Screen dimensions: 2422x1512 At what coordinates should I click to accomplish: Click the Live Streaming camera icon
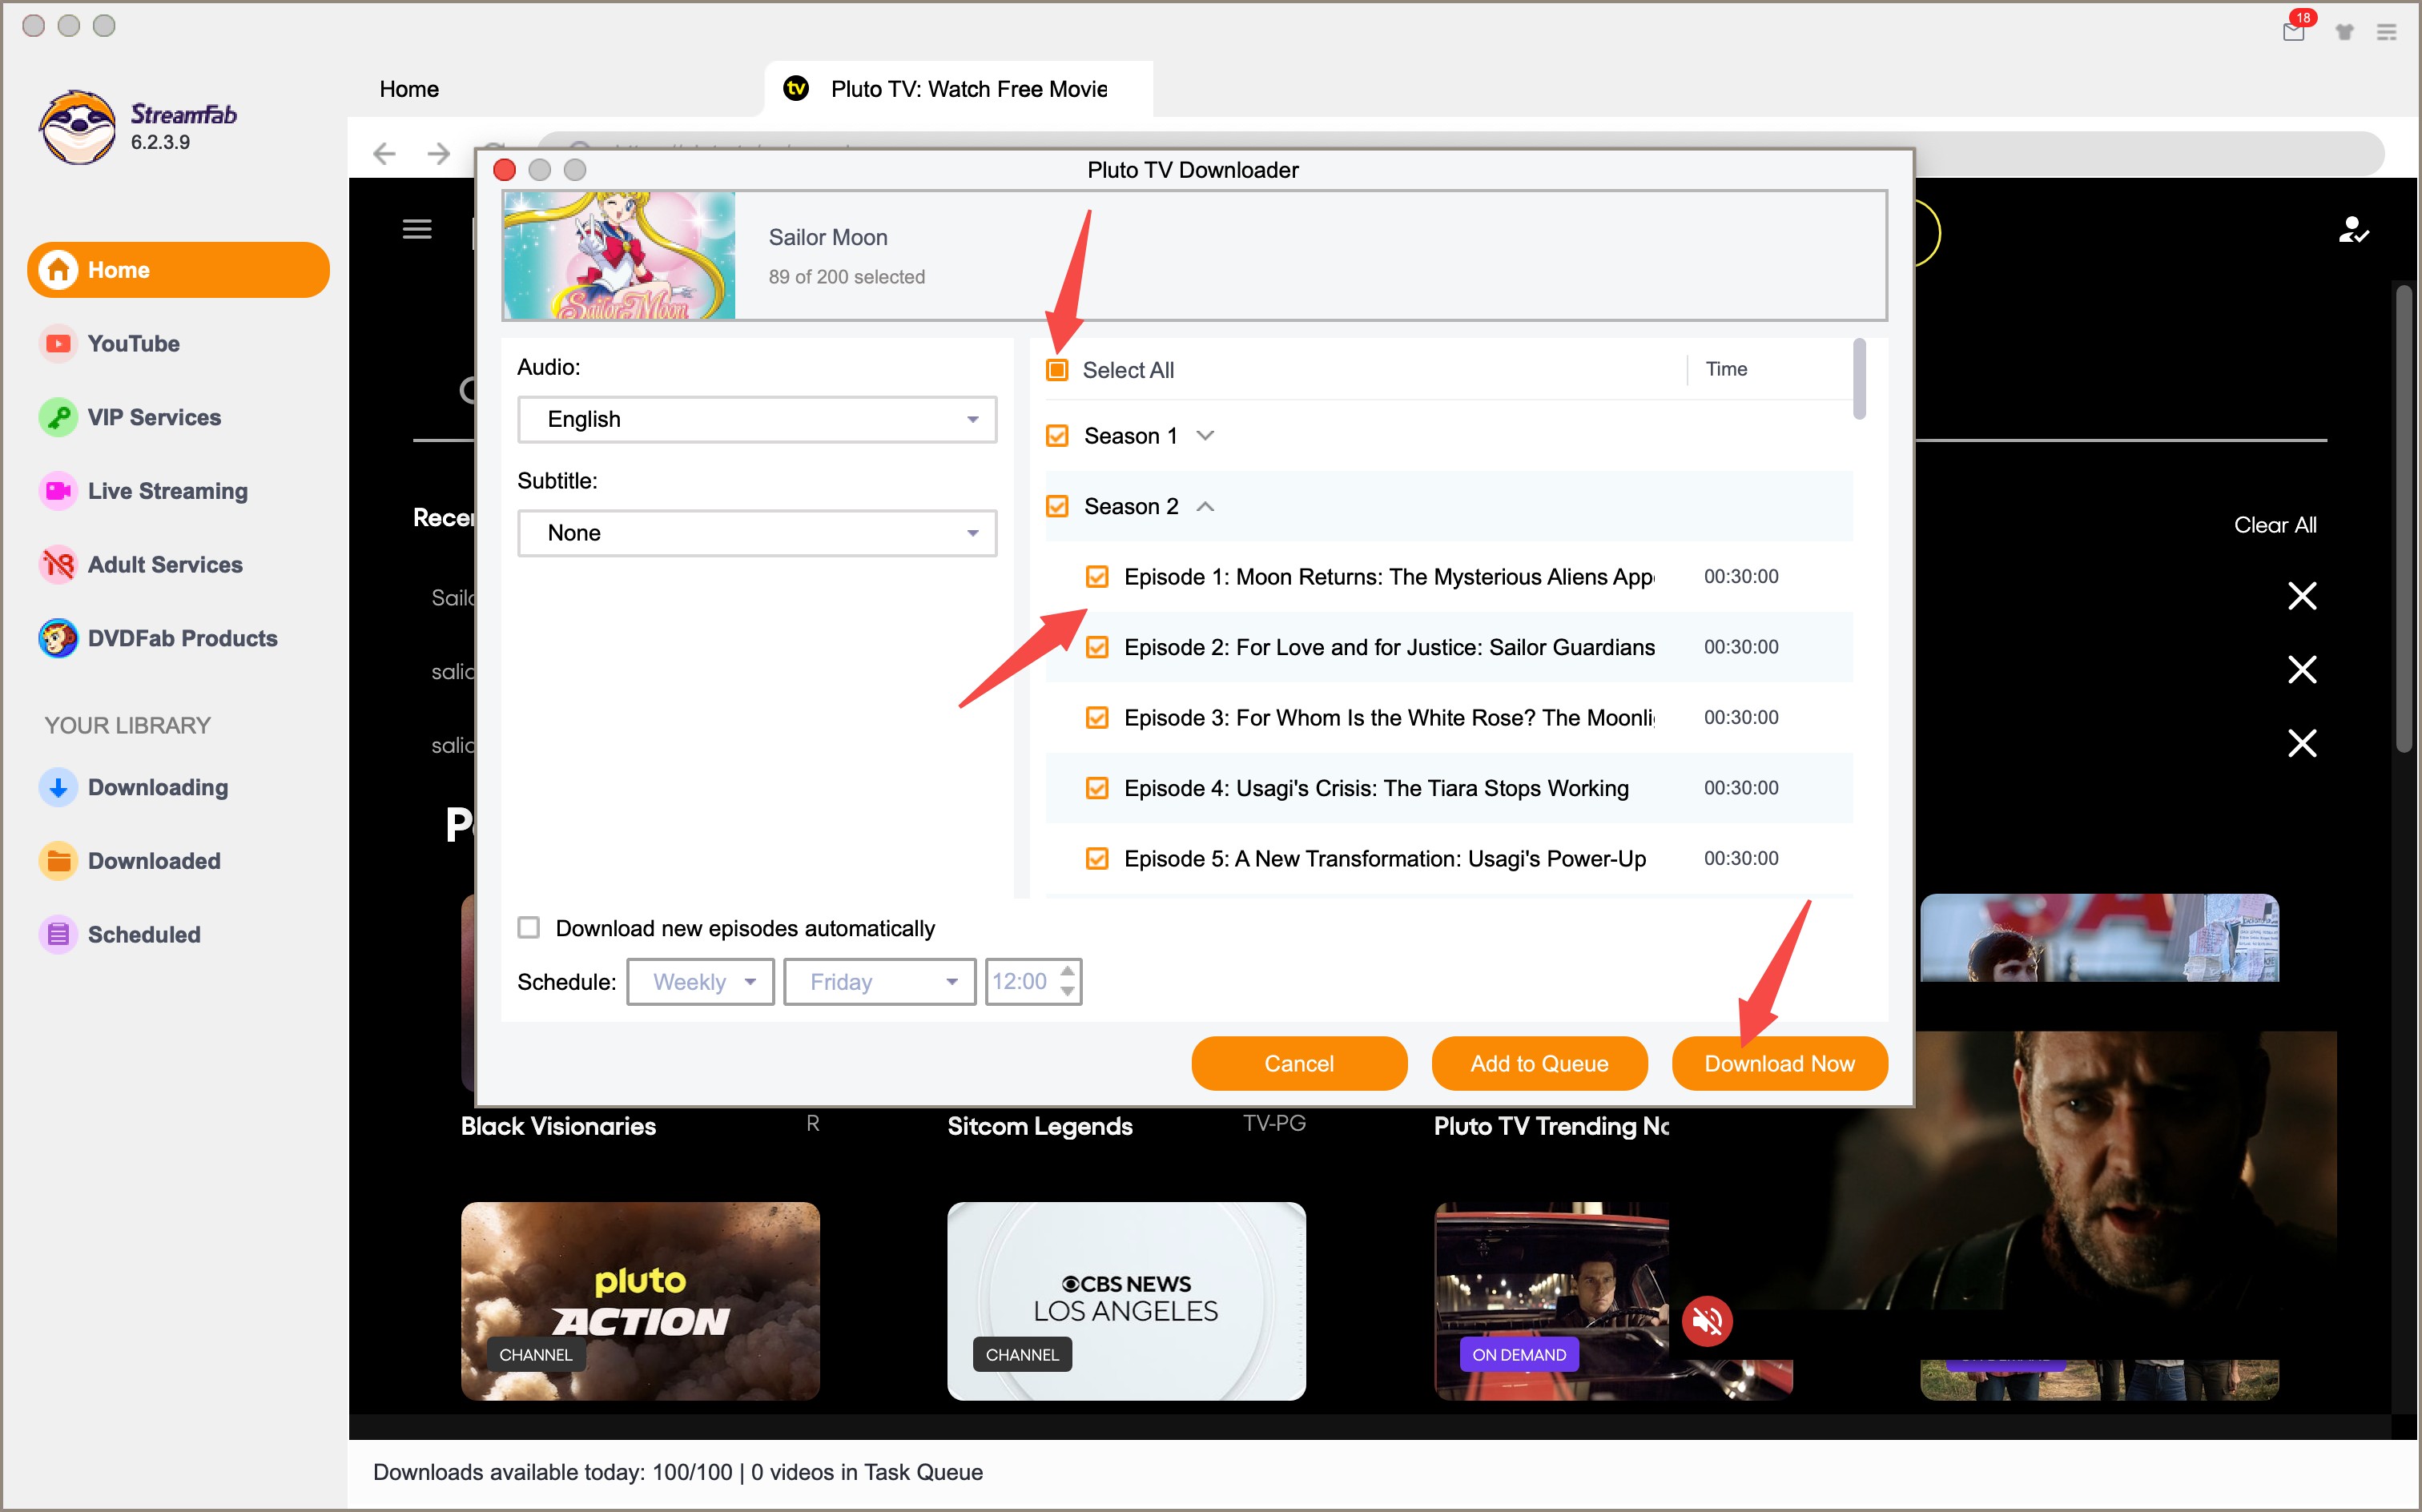(58, 491)
